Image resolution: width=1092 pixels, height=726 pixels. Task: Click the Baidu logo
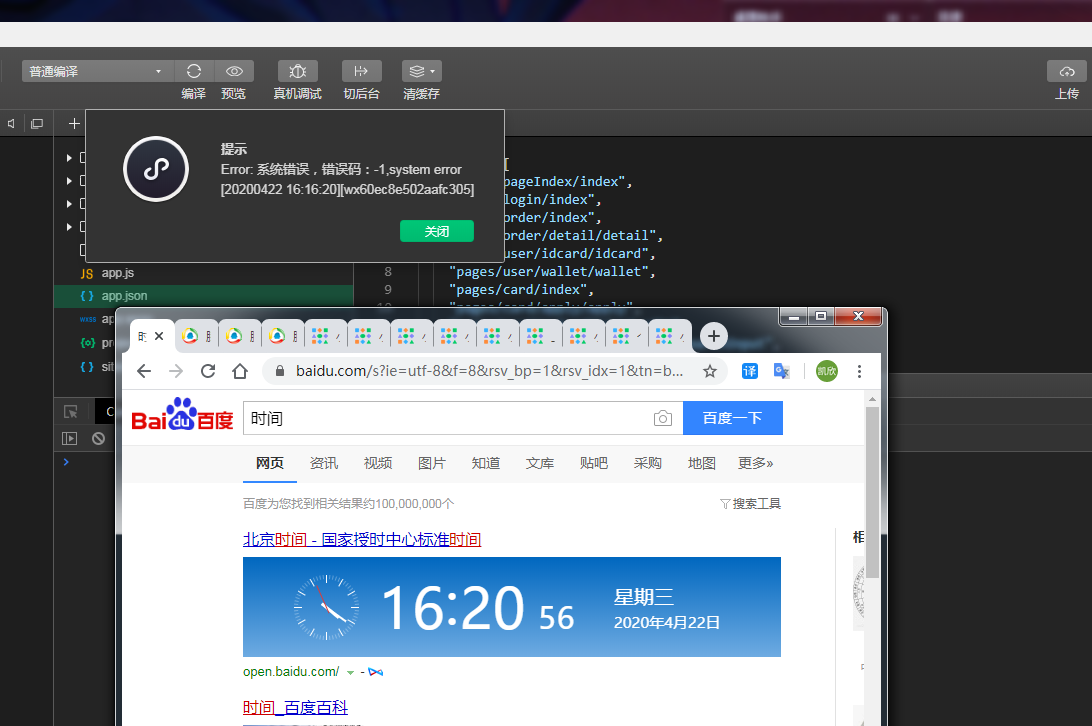click(x=182, y=415)
